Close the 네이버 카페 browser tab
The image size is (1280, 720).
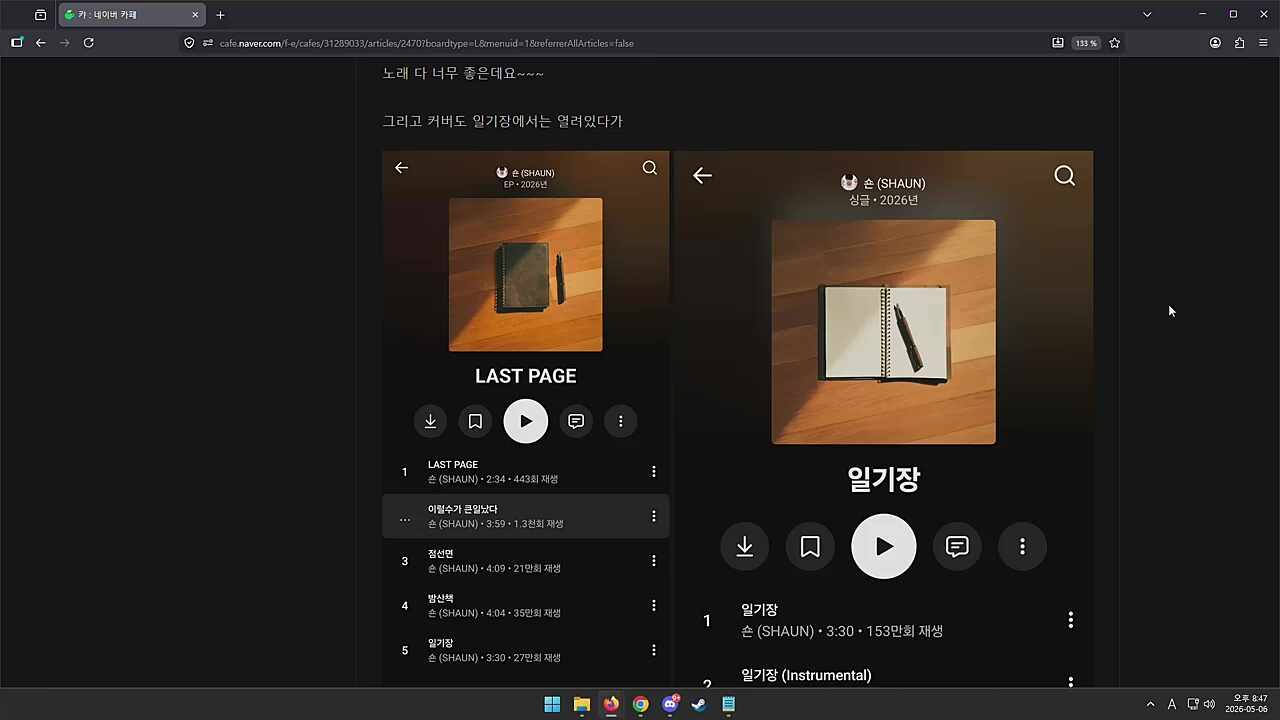[x=195, y=15]
